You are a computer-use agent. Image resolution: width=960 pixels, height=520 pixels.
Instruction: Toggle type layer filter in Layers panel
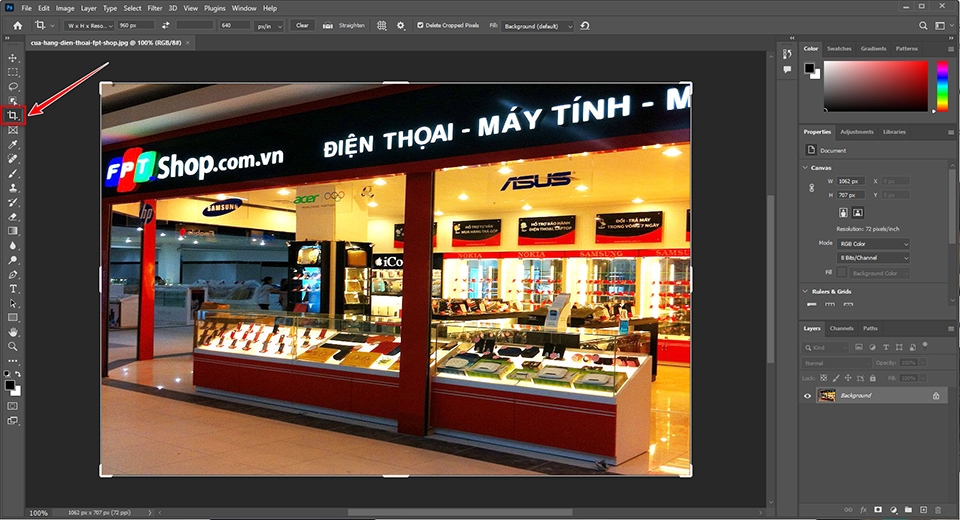[x=886, y=347]
